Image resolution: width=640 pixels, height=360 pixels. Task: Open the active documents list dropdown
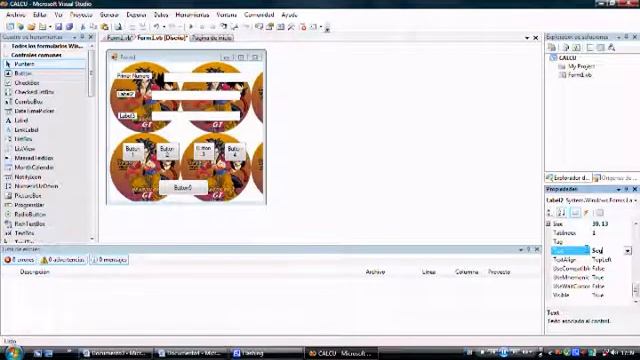click(x=527, y=38)
